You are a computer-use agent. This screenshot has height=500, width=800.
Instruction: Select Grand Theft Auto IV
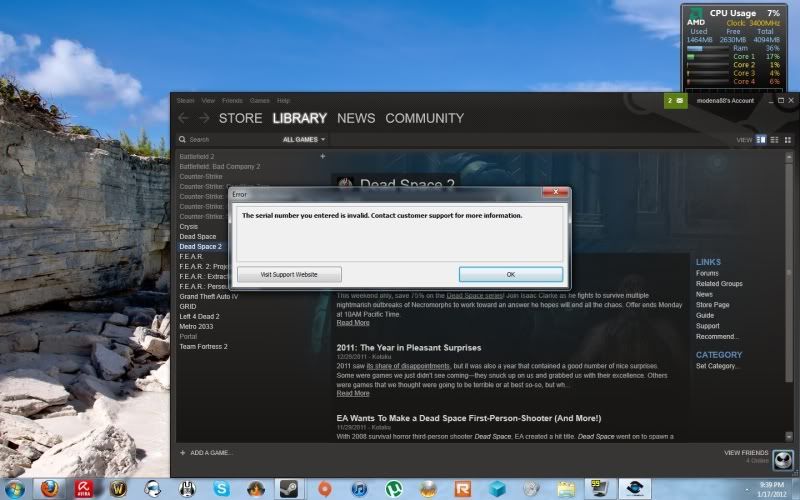click(208, 296)
